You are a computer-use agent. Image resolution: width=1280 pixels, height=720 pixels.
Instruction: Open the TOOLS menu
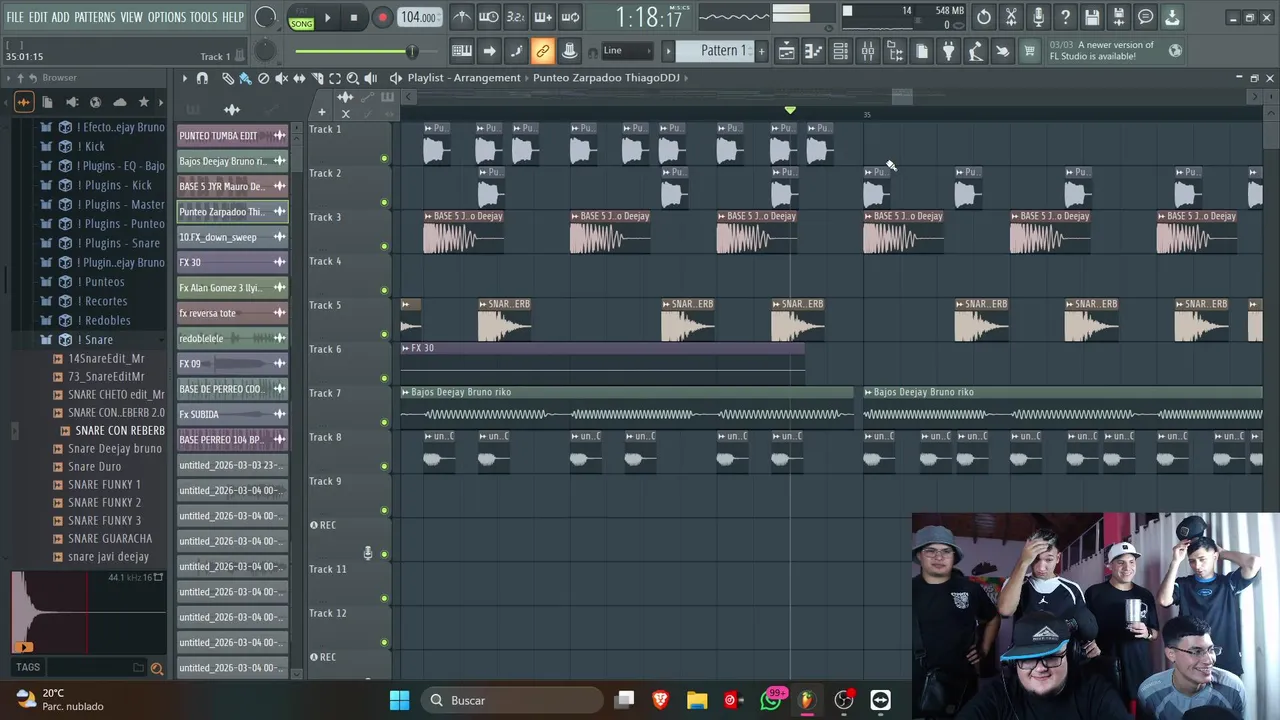point(204,17)
